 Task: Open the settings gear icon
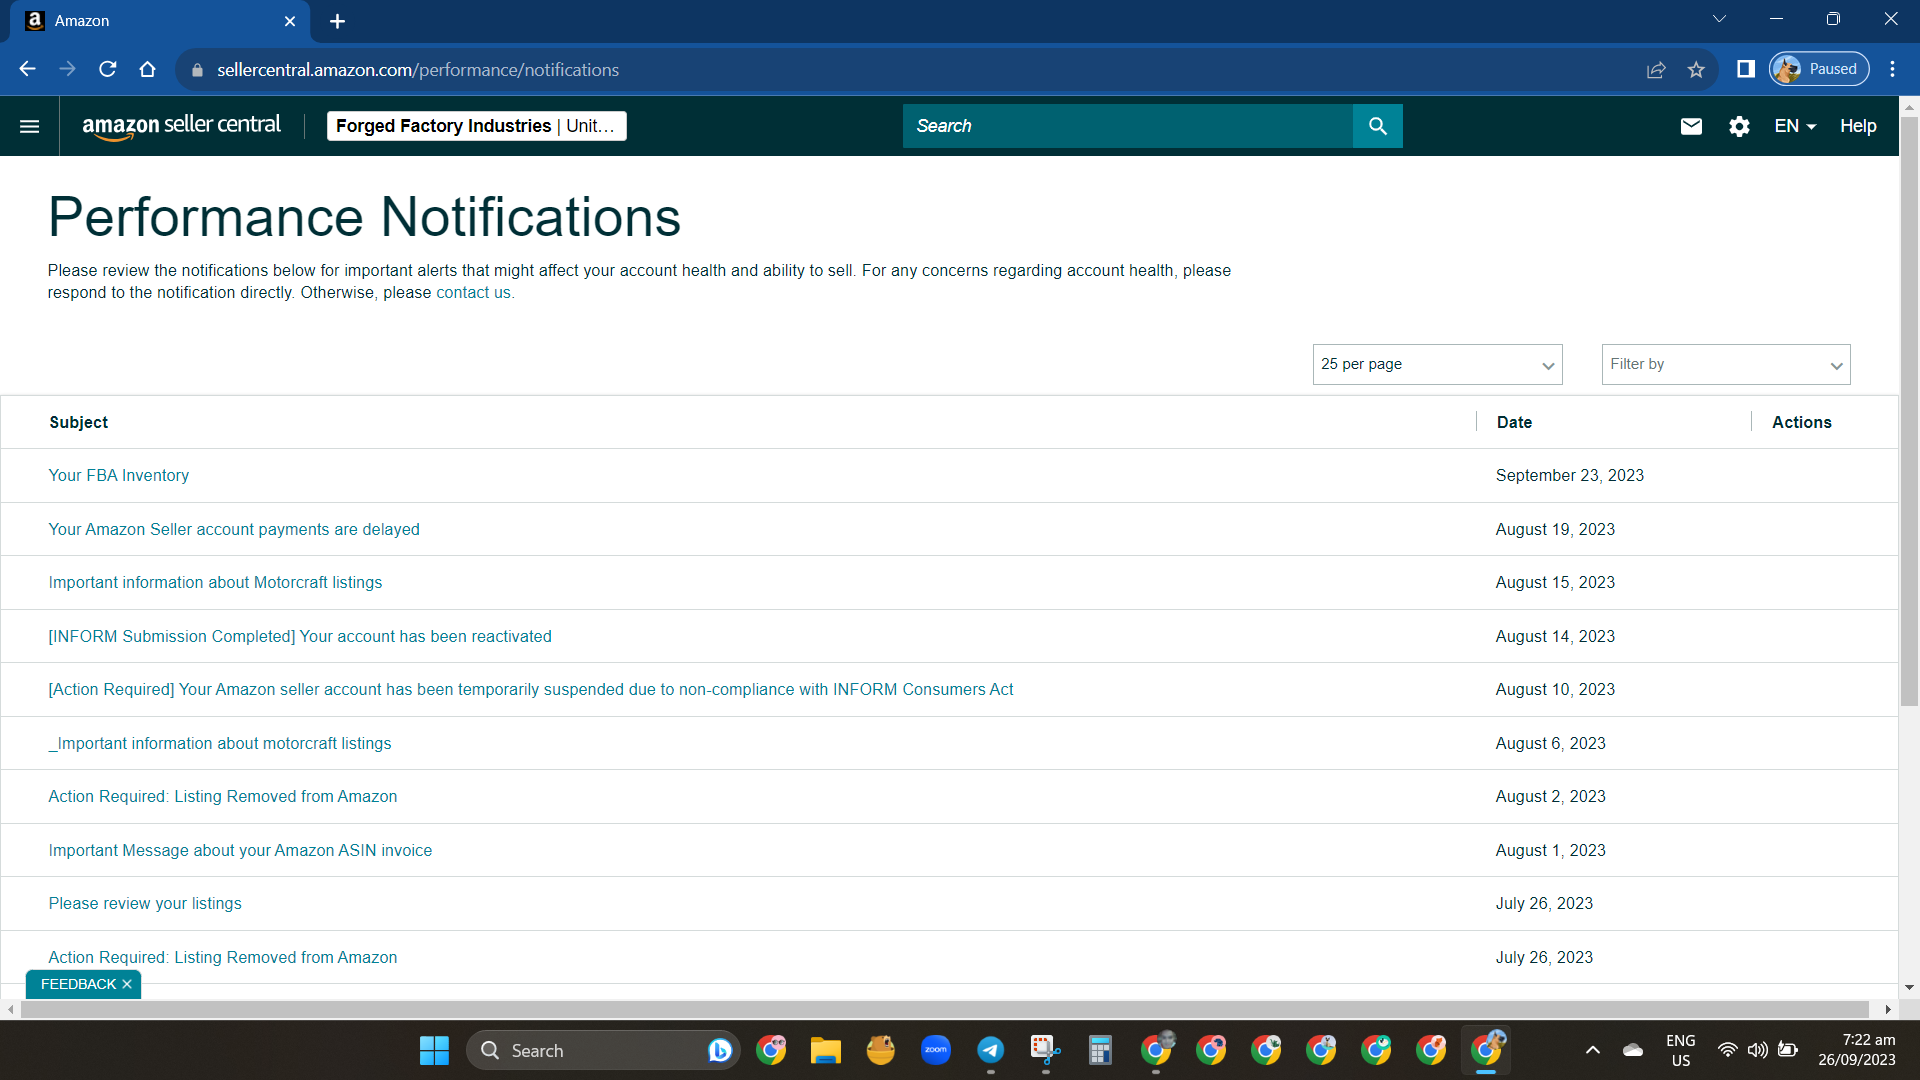pyautogui.click(x=1739, y=126)
